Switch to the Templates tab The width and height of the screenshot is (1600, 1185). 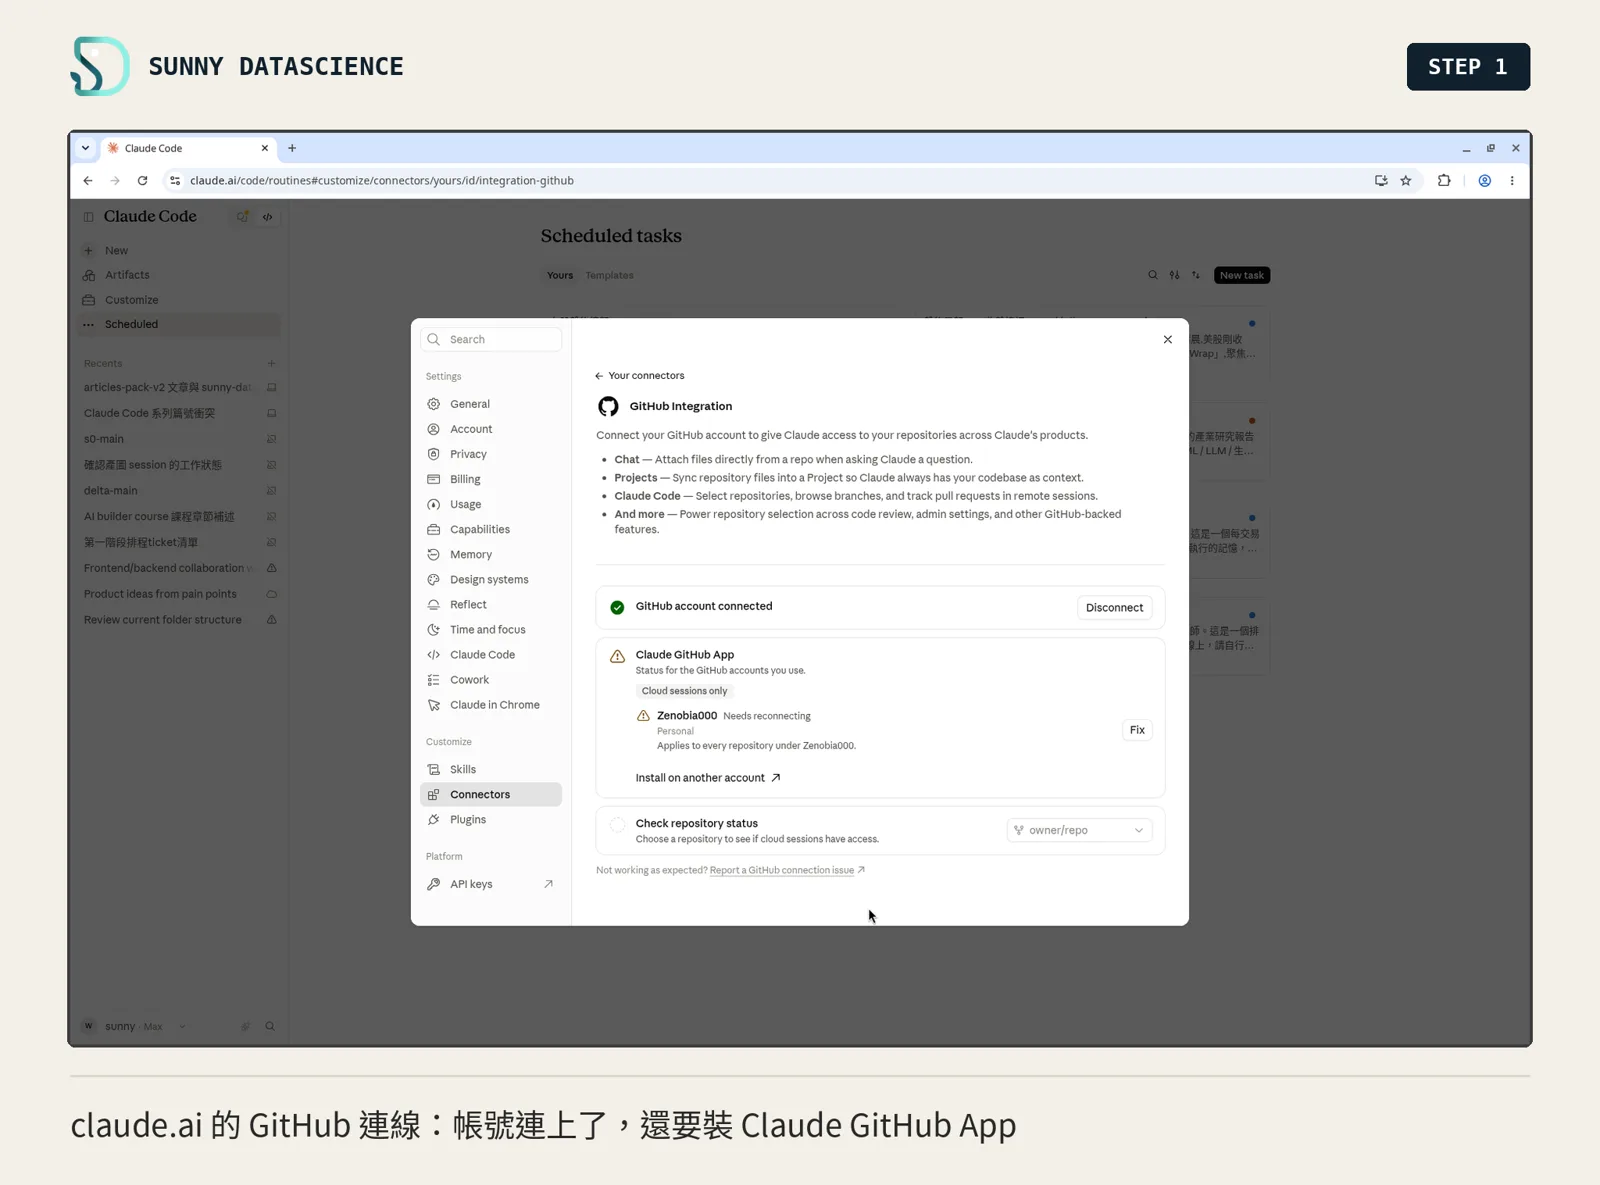click(609, 275)
